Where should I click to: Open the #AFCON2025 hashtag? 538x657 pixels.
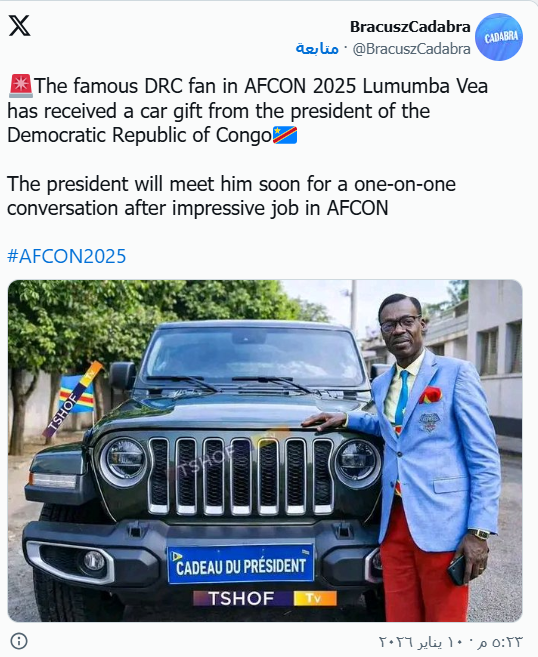tap(67, 256)
